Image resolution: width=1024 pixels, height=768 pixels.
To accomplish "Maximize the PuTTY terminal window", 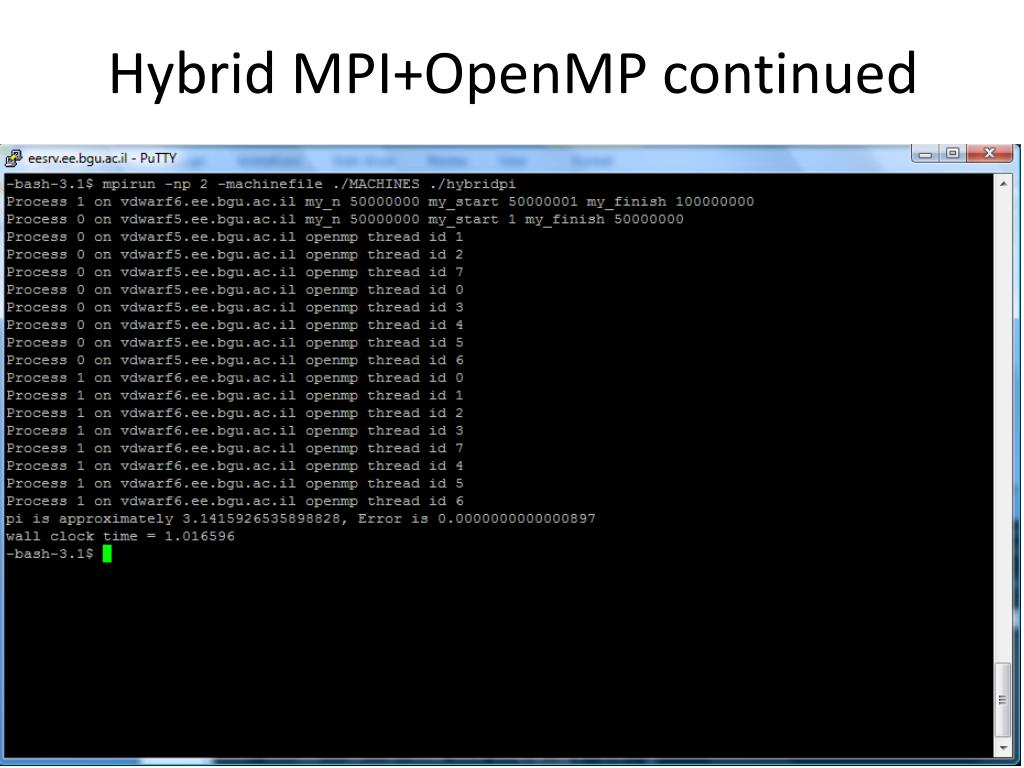I will (952, 154).
